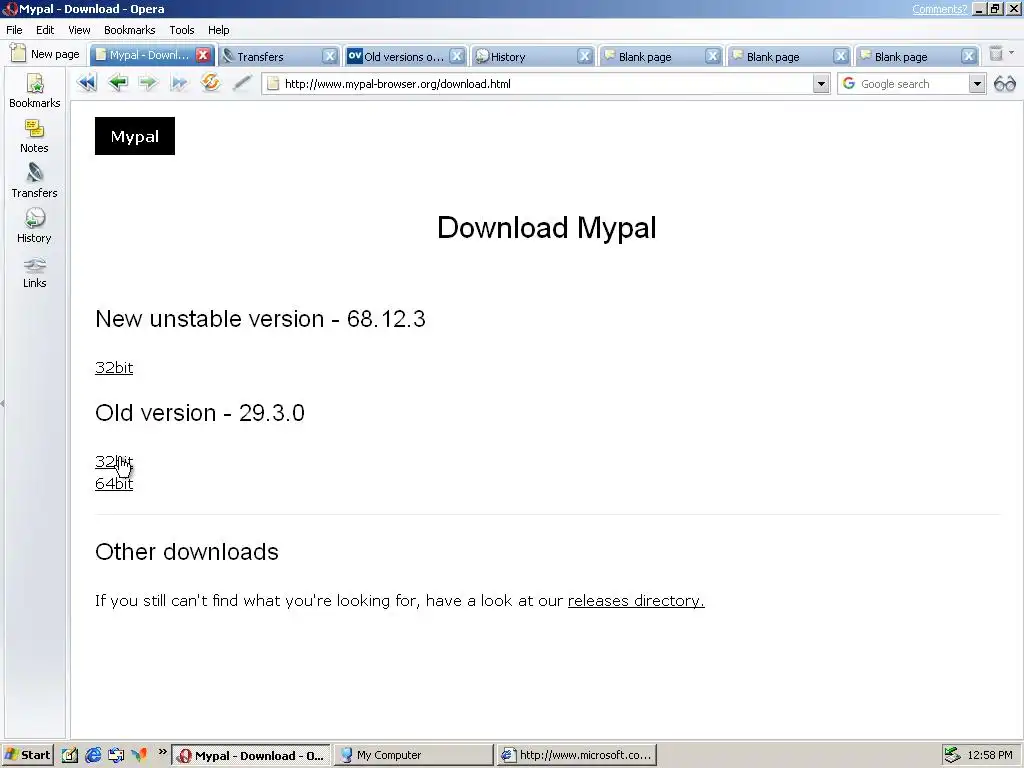Click the wand (pencil) toolbar icon

(242, 83)
